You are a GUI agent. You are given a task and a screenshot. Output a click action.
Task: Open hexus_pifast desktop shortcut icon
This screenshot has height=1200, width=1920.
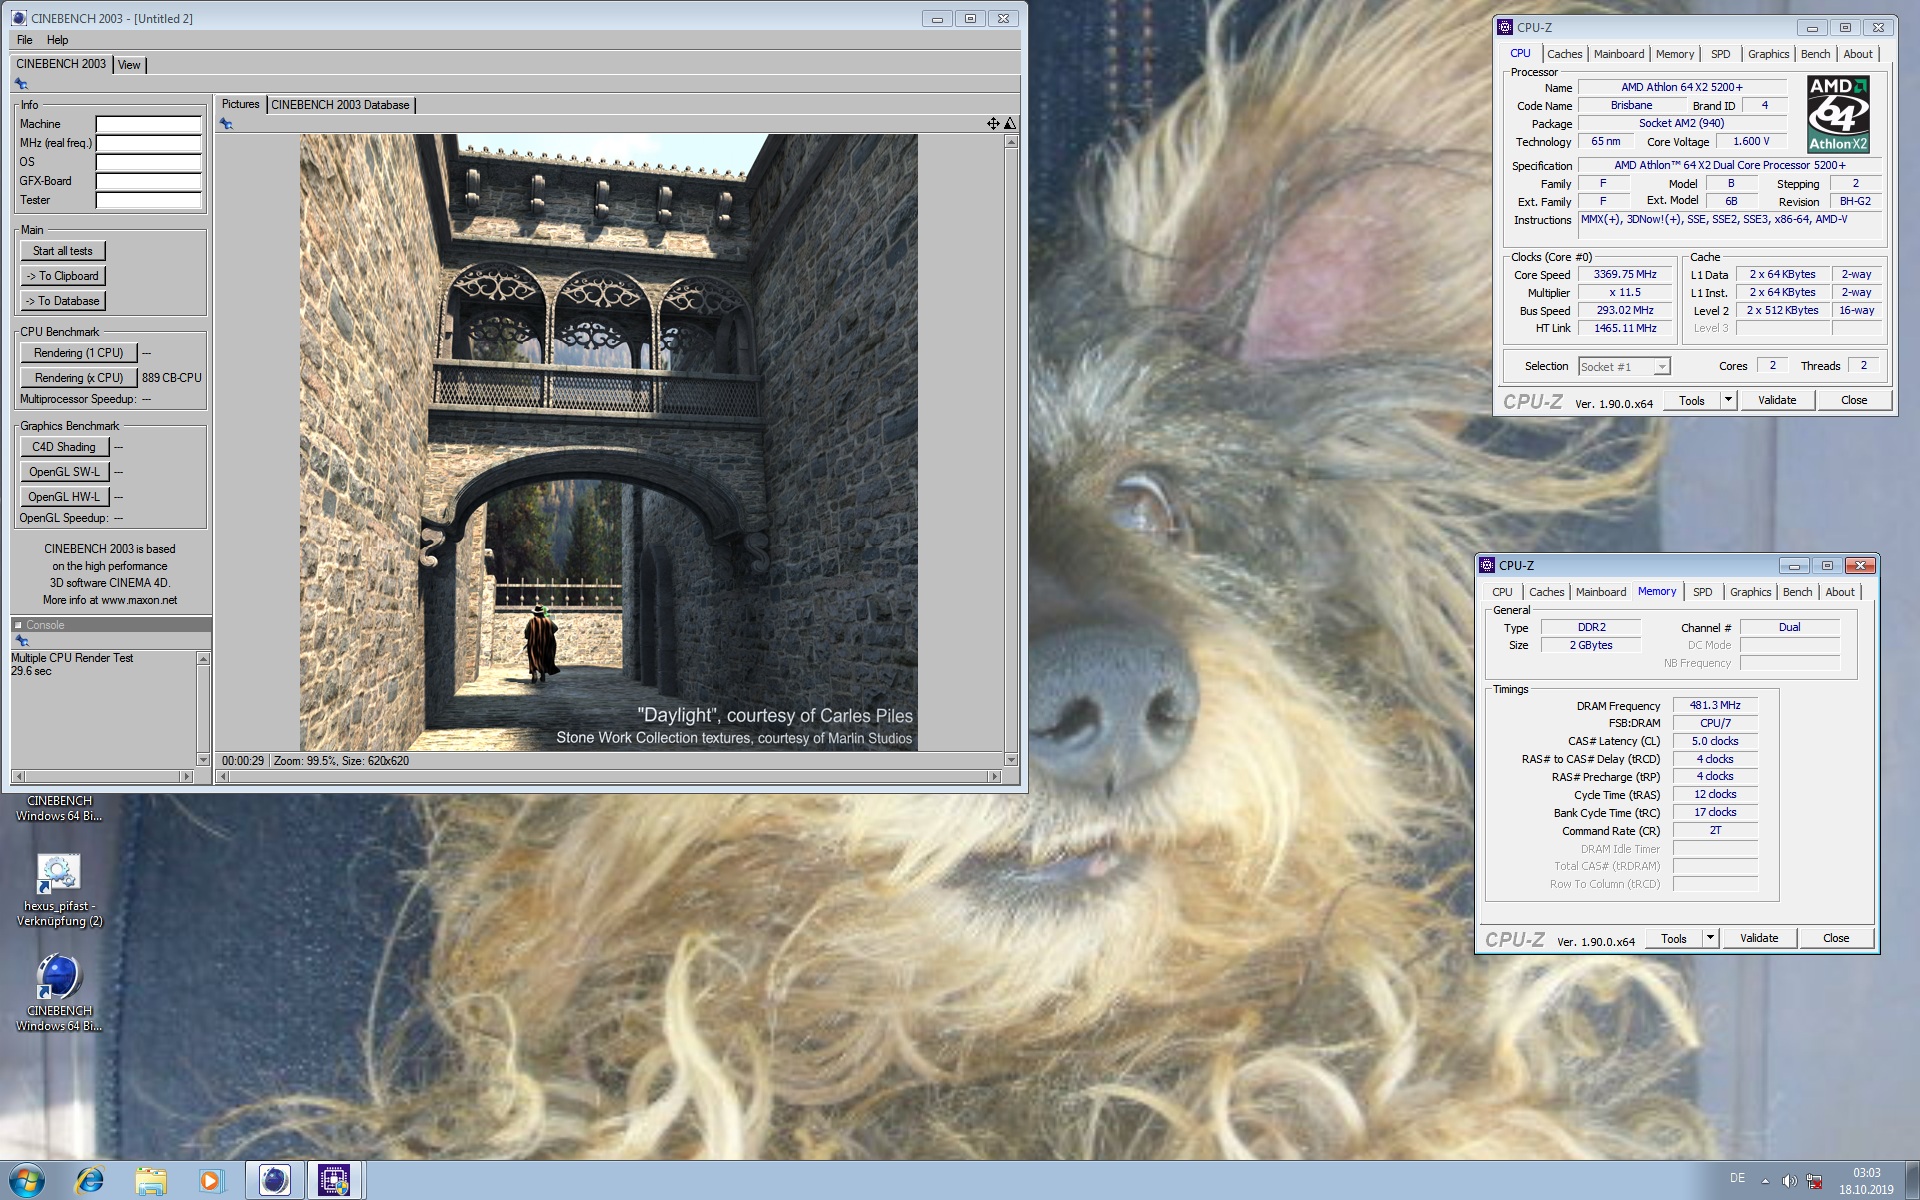[x=59, y=873]
